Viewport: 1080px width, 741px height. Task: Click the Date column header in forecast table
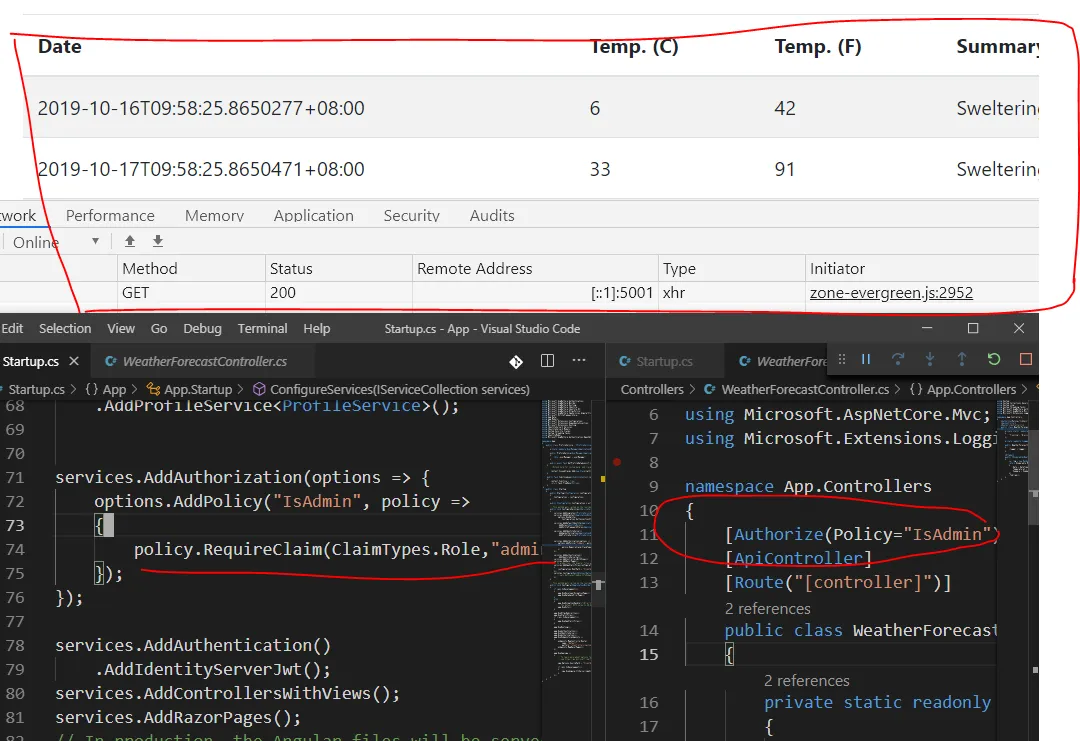coord(60,46)
